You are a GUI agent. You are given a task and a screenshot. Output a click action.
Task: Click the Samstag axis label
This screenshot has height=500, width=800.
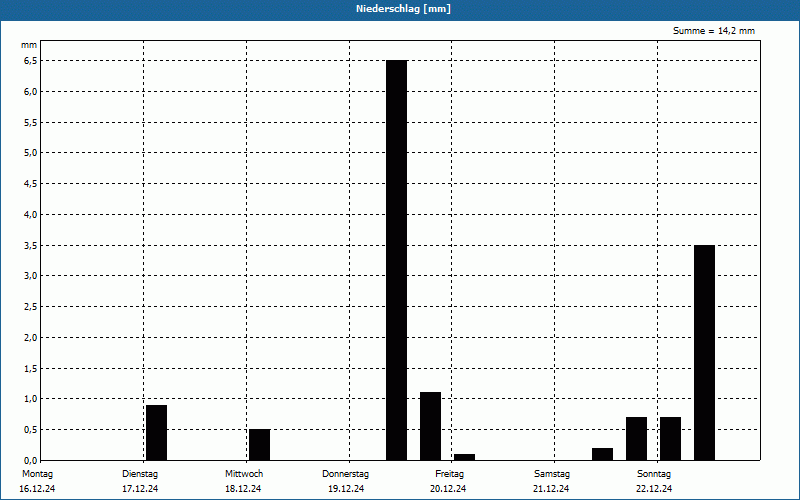click(552, 474)
